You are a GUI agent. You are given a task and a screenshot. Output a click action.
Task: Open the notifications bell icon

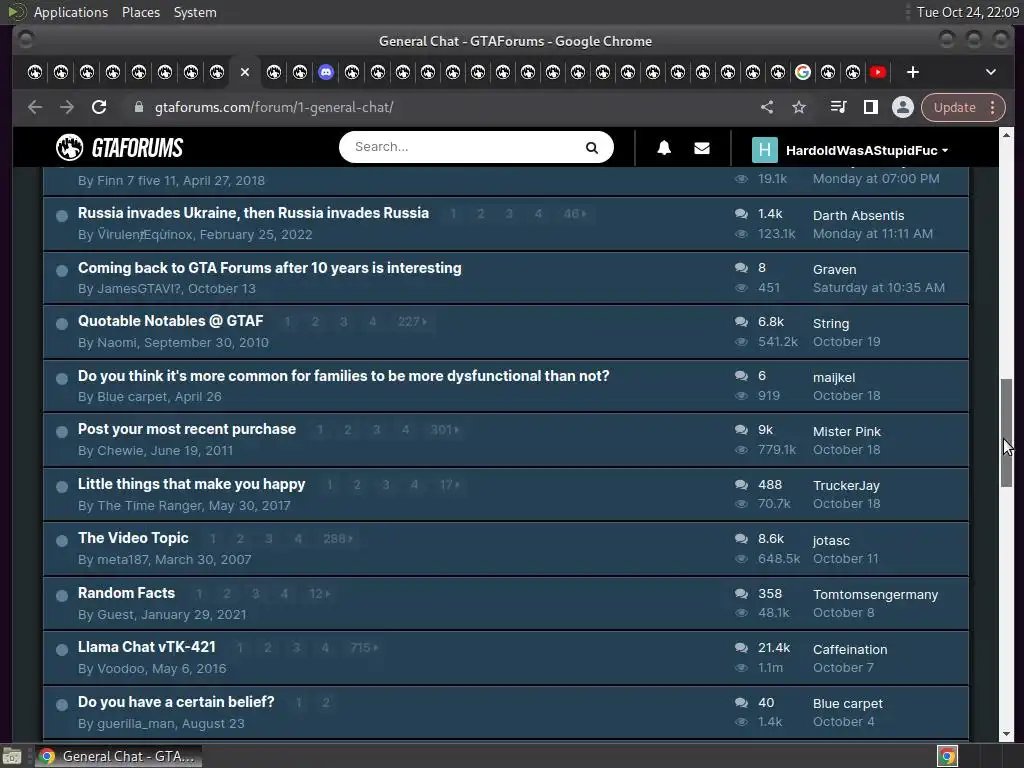664,148
